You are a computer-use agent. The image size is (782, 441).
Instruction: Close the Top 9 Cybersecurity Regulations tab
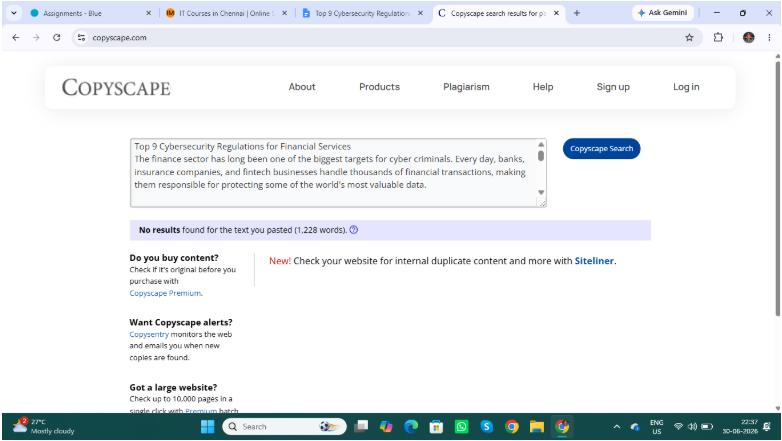(x=420, y=13)
